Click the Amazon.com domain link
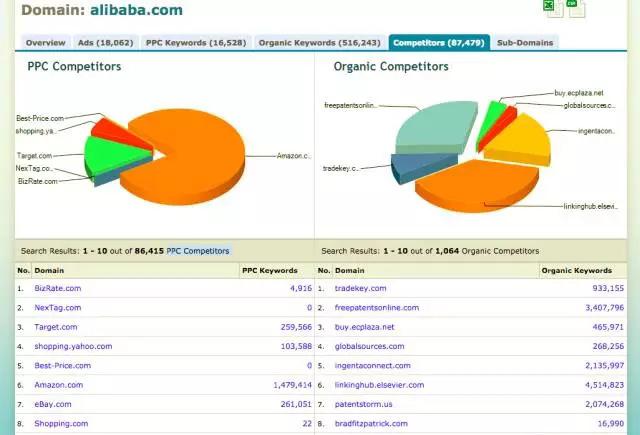Image resolution: width=640 pixels, height=435 pixels. [58, 385]
